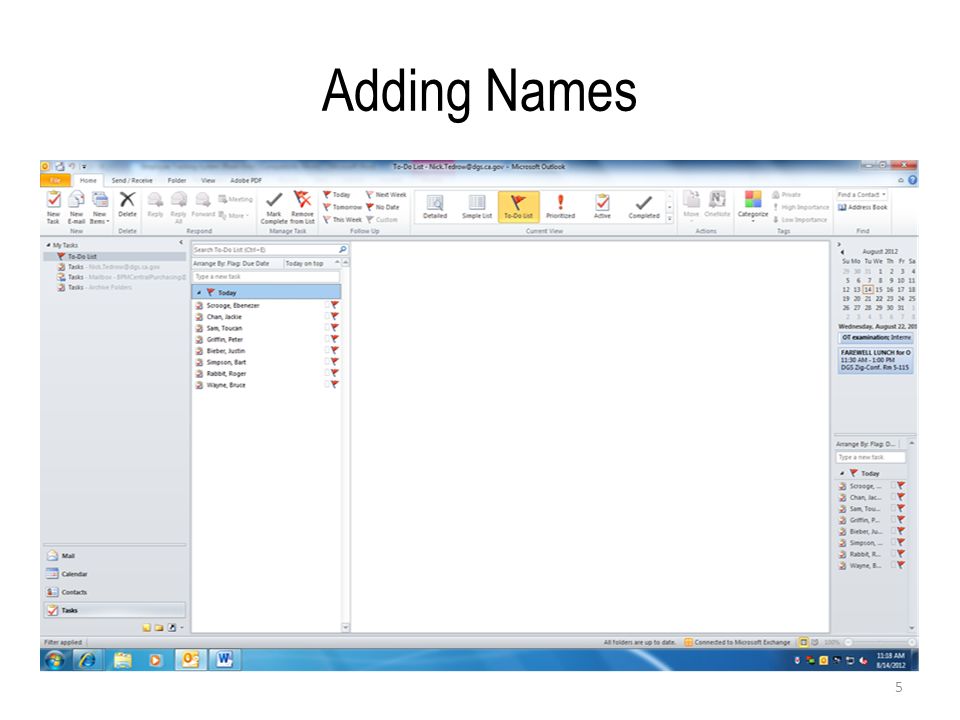The height and width of the screenshot is (720, 960).
Task: Open Calendar in navigation pane
Action: [114, 574]
